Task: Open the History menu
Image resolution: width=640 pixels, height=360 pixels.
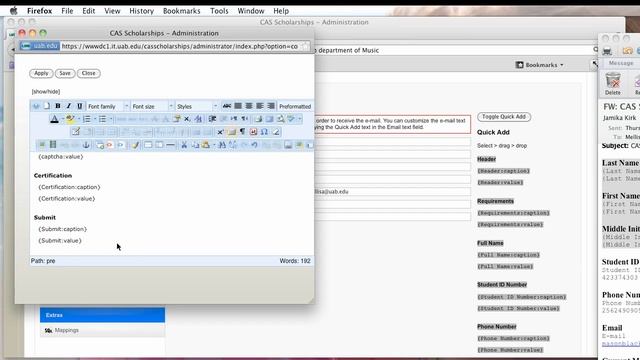Action: 142,11
